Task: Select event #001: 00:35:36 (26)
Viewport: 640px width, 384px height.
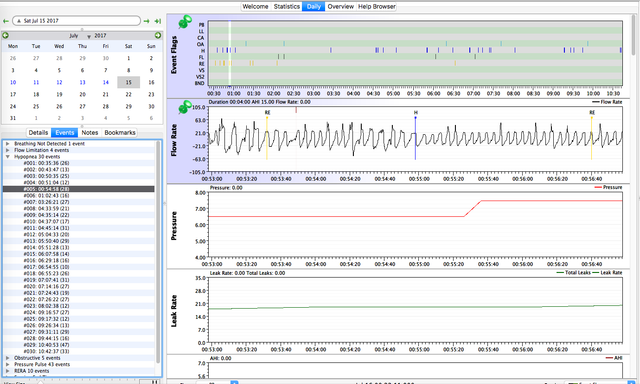Action: 79,163
